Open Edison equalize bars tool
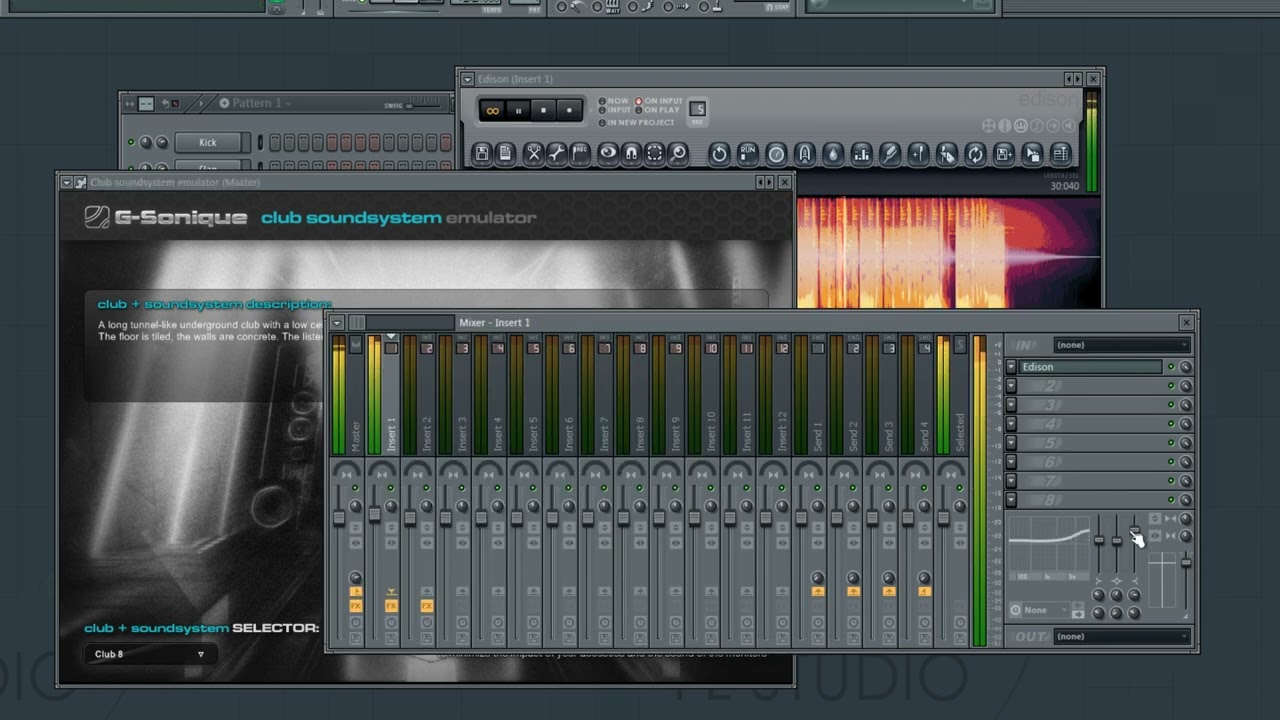The width and height of the screenshot is (1280, 720). pos(861,154)
